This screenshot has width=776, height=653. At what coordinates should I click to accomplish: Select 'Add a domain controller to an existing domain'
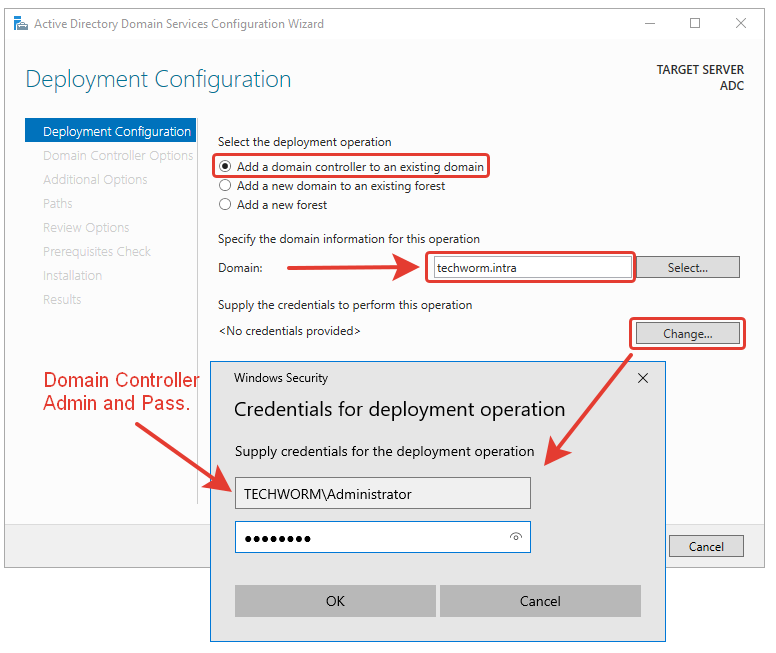click(x=226, y=166)
